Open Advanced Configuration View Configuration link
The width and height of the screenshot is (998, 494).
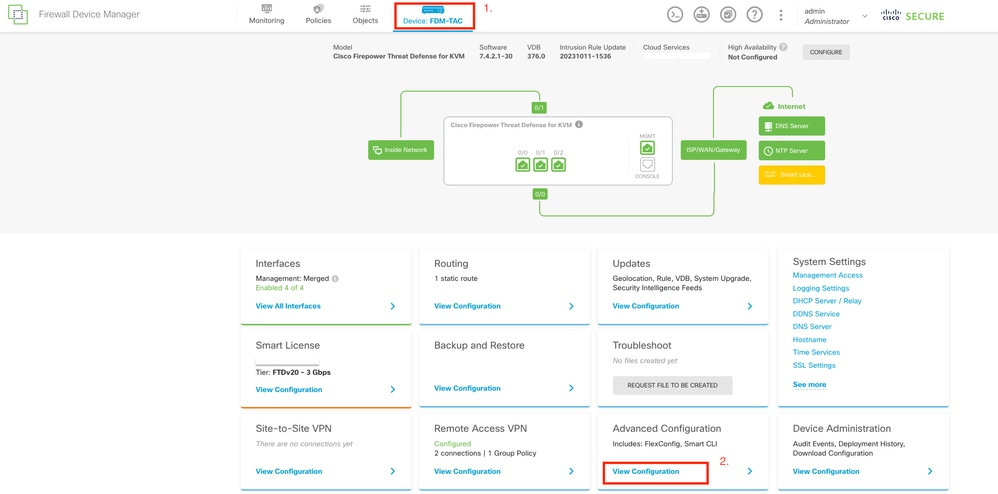(645, 472)
